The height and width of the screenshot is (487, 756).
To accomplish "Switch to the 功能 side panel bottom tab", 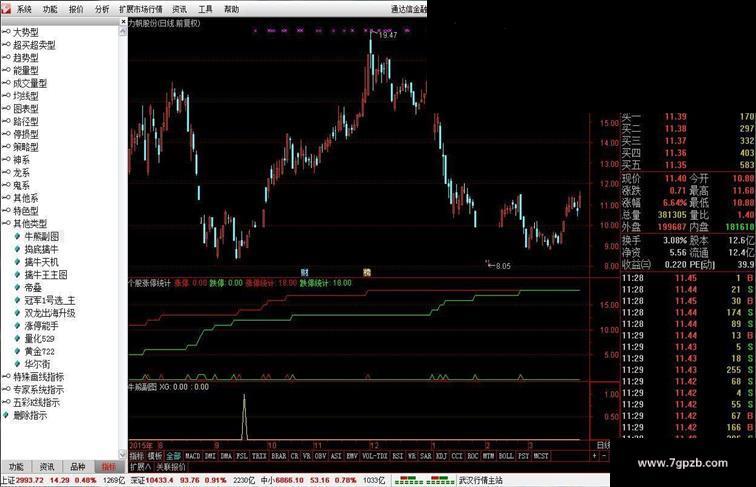I will point(16,466).
